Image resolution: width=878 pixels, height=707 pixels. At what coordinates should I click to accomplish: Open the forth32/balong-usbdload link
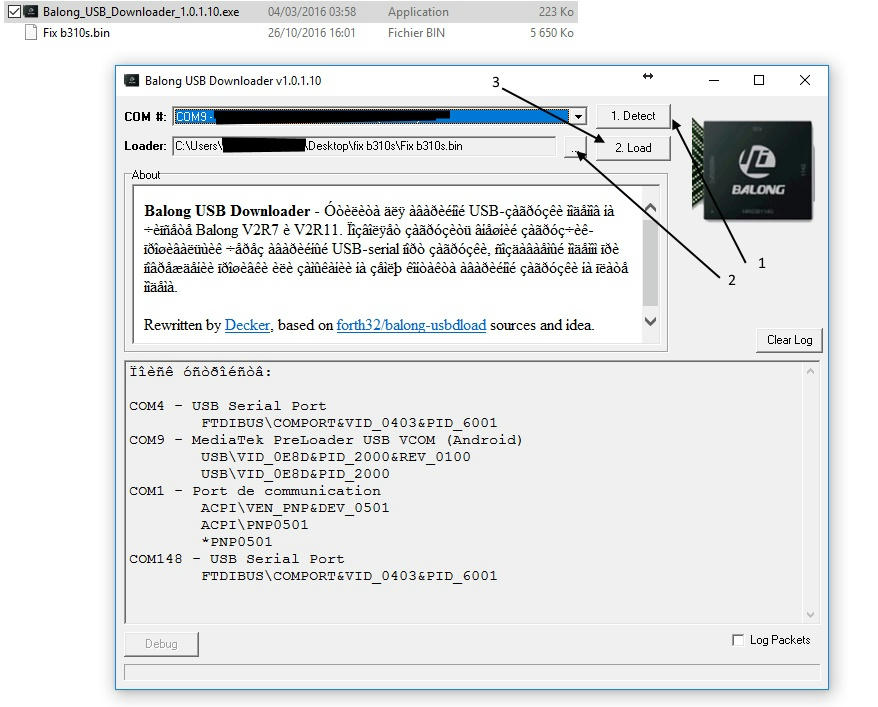coord(411,325)
